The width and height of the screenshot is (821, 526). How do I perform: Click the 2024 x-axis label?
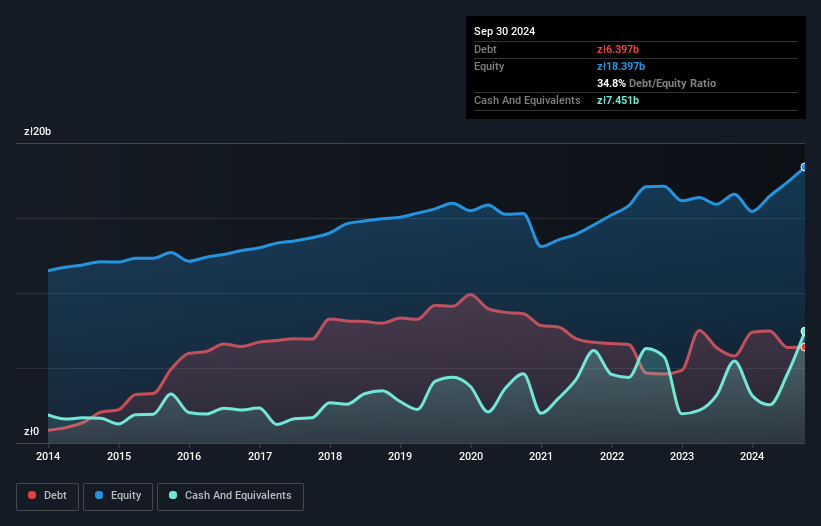pyautogui.click(x=752, y=456)
